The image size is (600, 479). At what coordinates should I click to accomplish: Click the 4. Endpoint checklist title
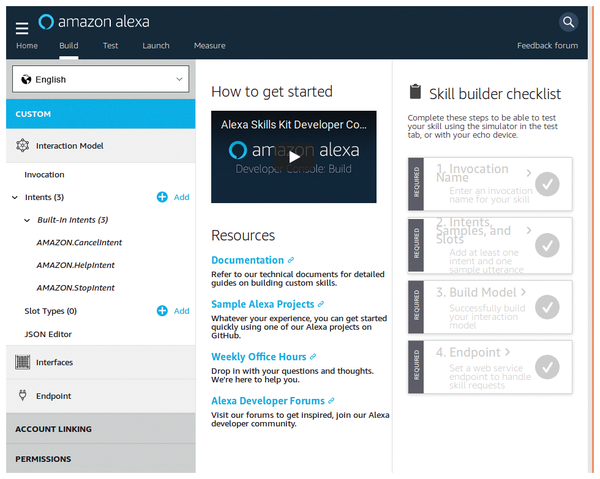point(468,352)
